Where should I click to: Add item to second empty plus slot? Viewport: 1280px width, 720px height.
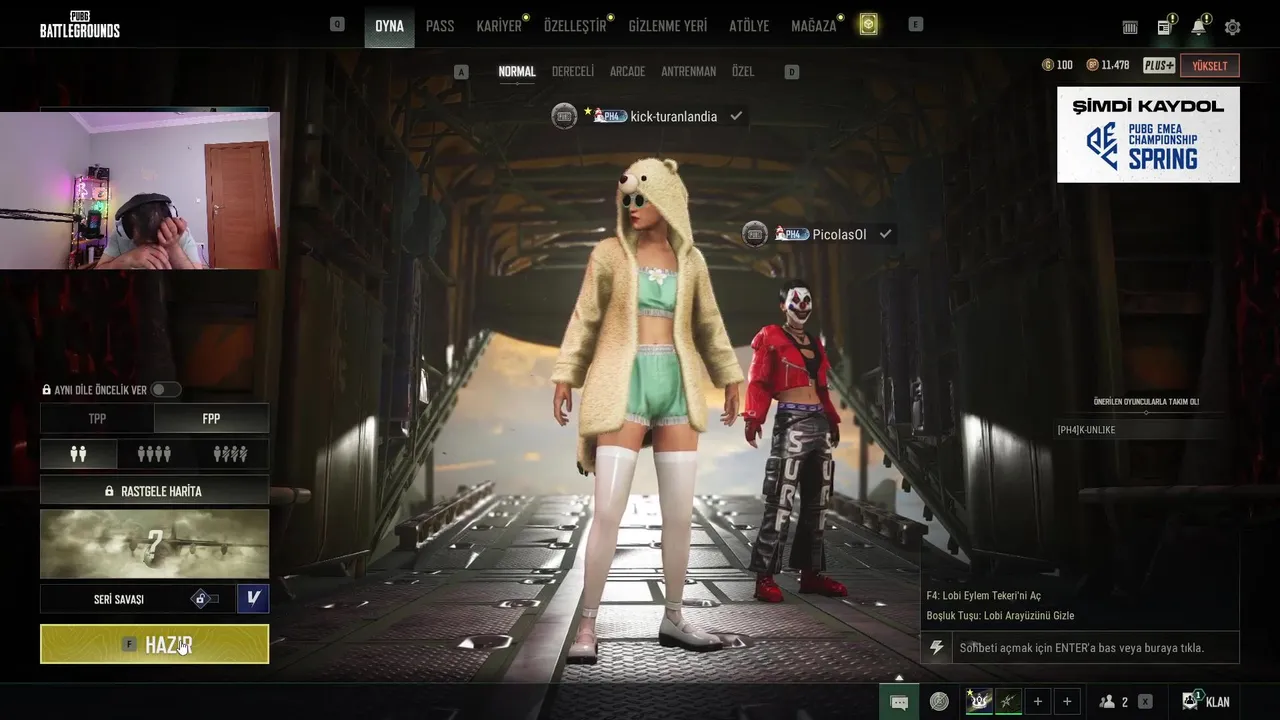[x=1067, y=702]
